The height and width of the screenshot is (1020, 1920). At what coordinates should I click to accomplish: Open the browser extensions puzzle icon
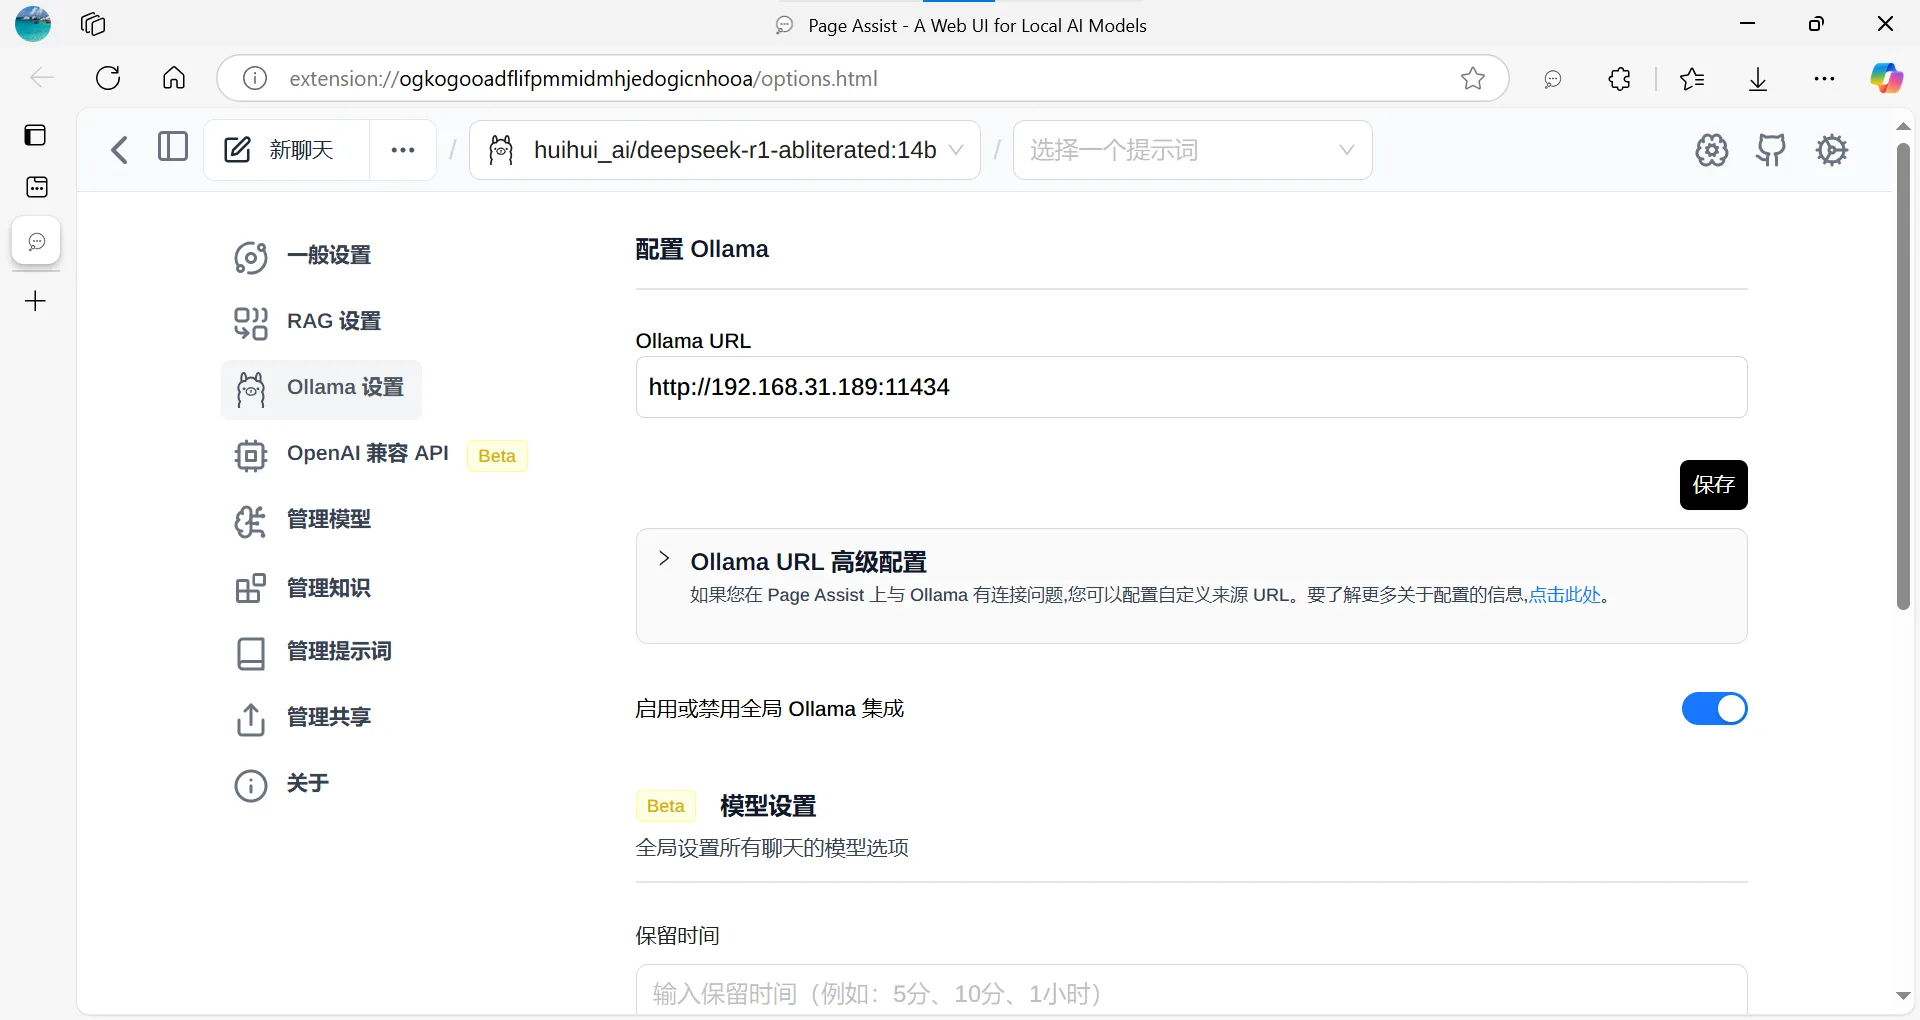click(x=1619, y=78)
